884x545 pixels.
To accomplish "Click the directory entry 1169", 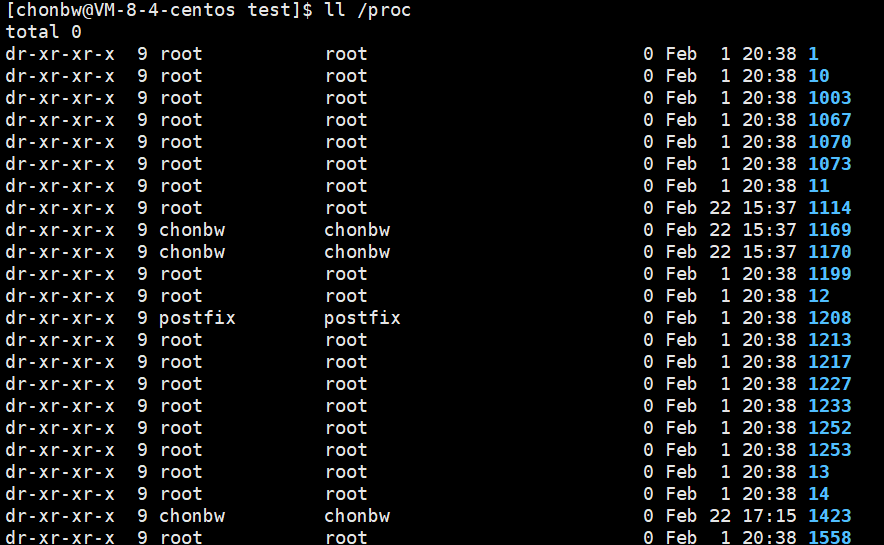I will coord(829,230).
